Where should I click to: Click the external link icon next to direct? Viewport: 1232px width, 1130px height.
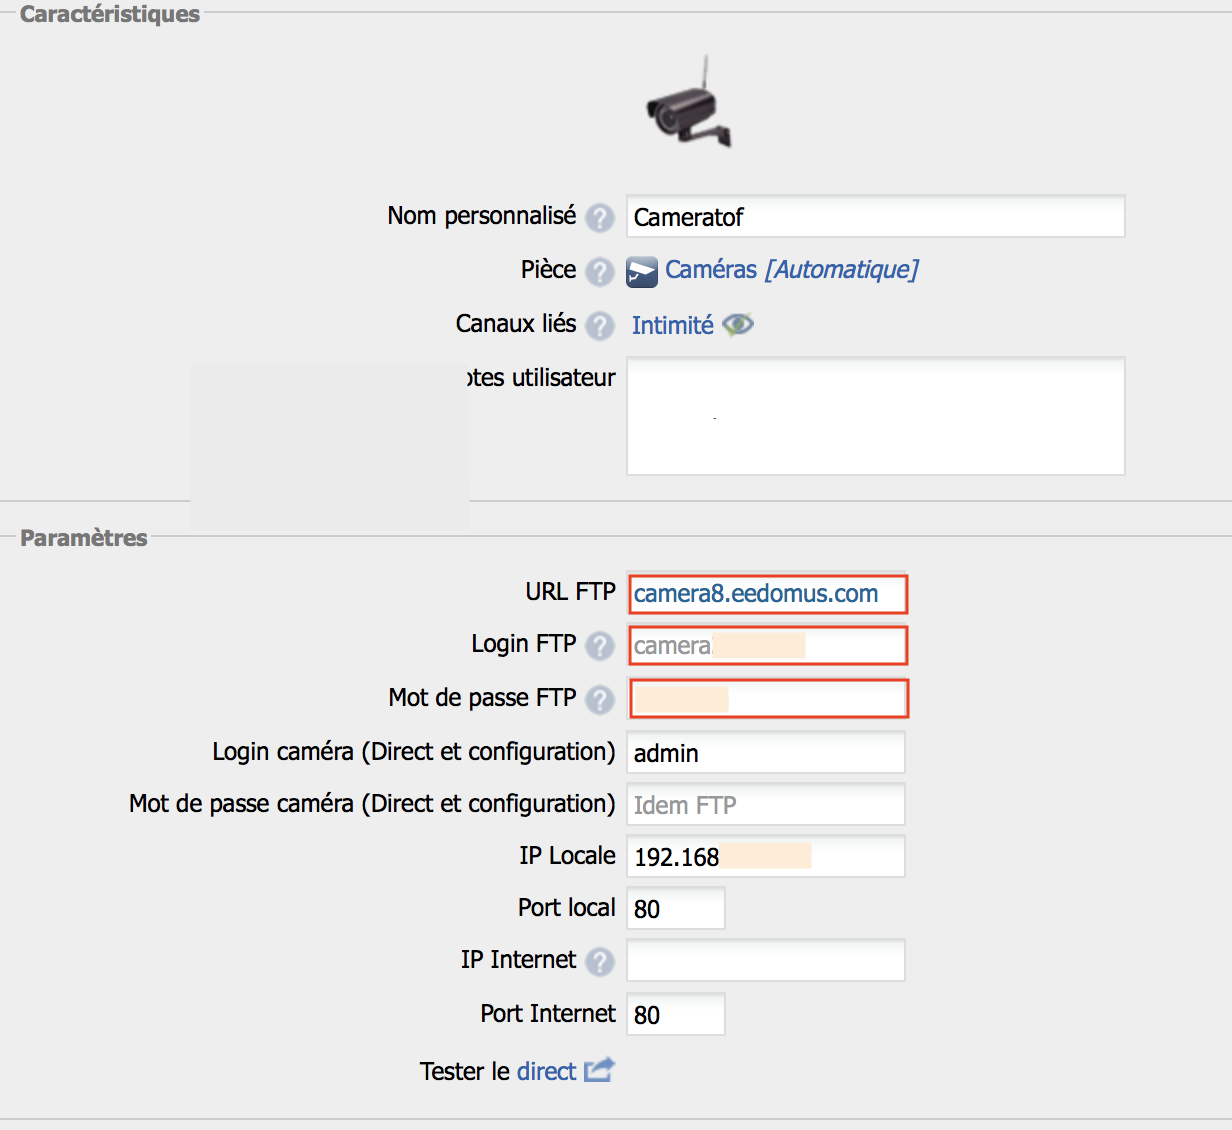tap(599, 1071)
